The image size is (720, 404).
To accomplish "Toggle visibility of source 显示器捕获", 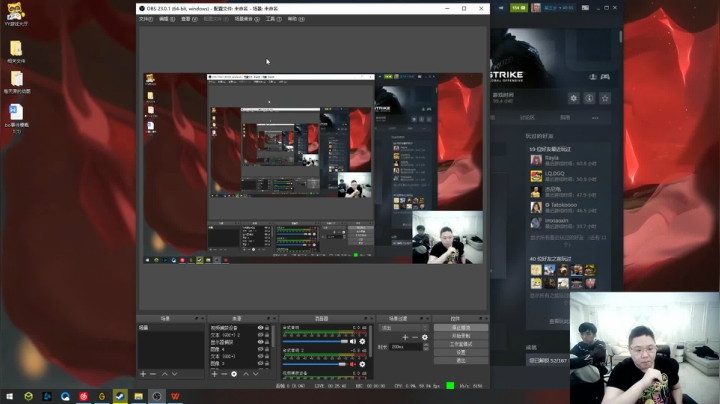I will pos(260,342).
